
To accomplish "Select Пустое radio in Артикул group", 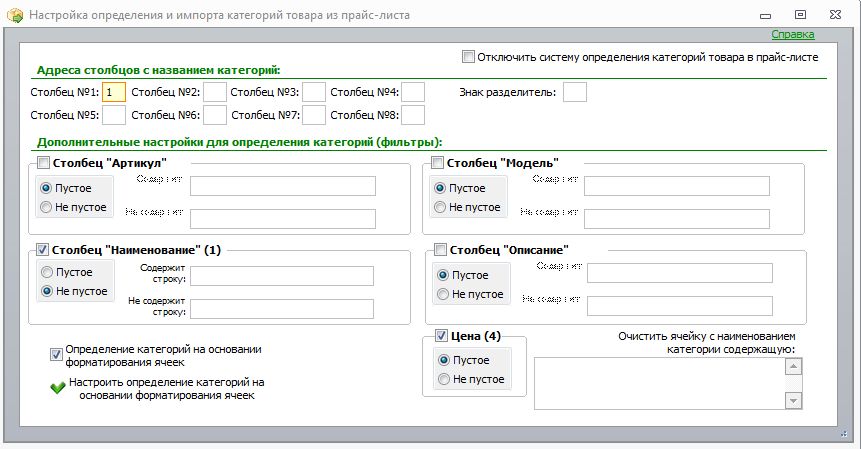I will 46,188.
